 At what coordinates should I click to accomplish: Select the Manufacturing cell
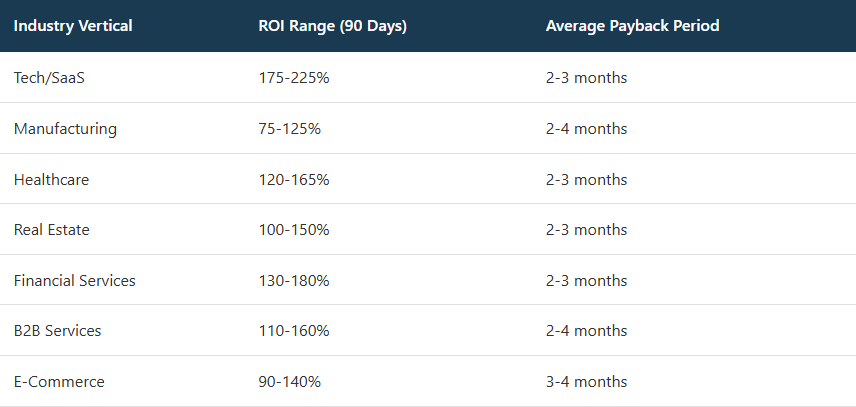point(65,129)
